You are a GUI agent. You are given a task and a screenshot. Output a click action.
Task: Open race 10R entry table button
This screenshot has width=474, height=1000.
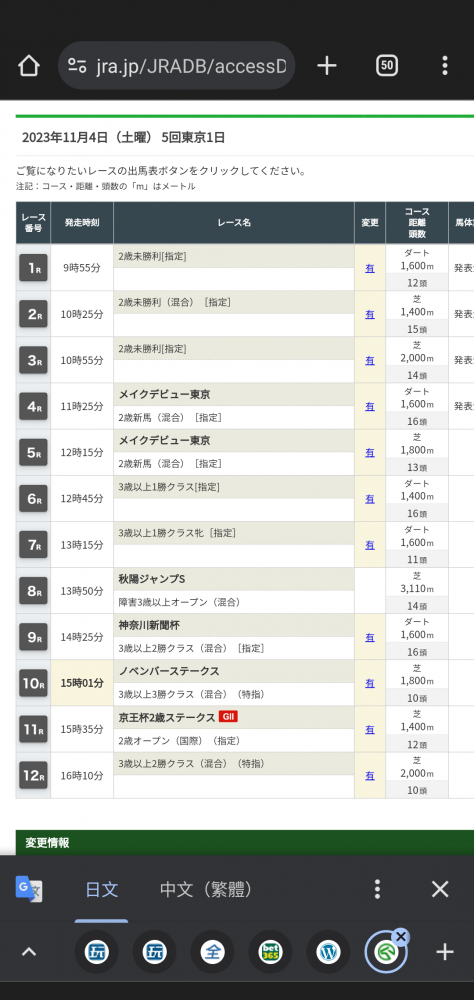point(33,683)
